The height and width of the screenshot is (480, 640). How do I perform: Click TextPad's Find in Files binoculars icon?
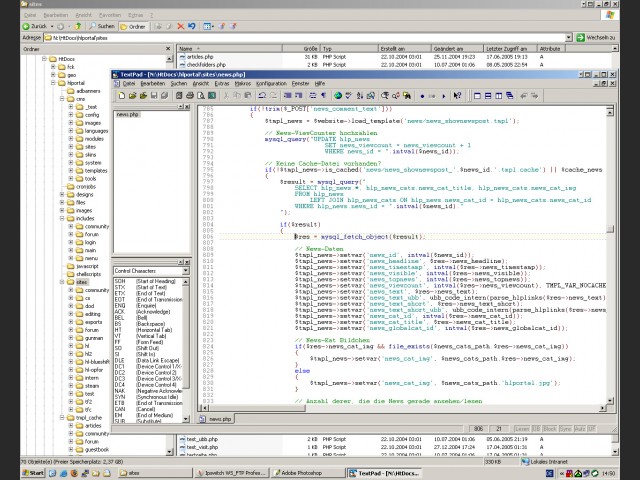[407, 96]
